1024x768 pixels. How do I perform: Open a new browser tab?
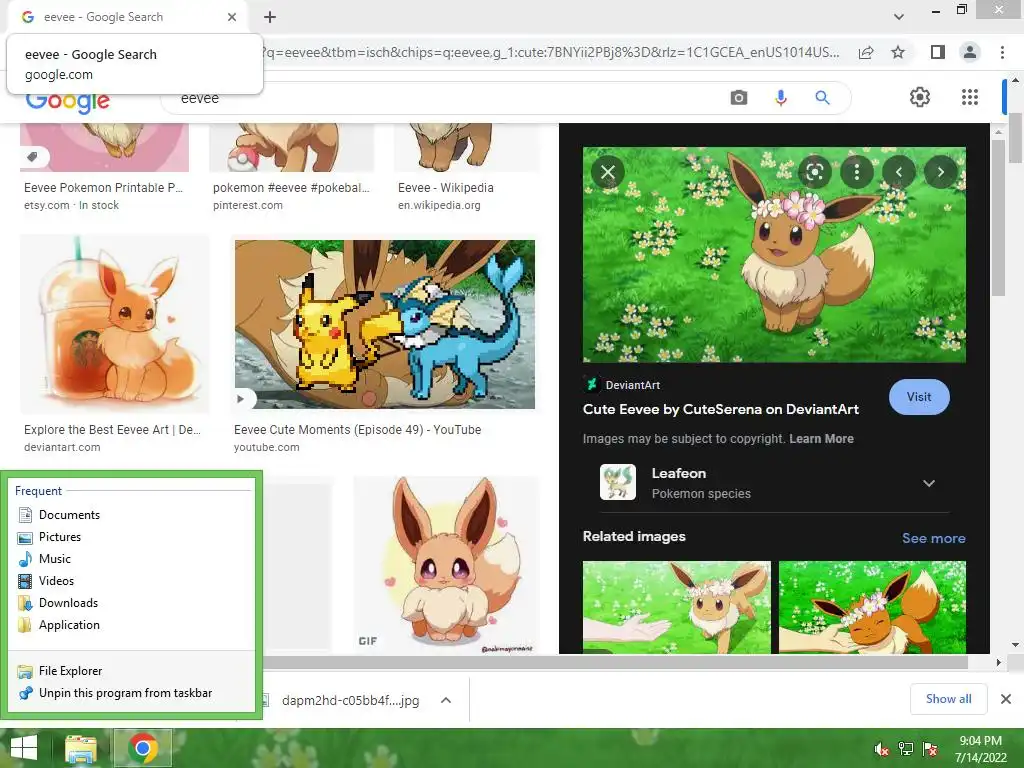click(x=270, y=17)
